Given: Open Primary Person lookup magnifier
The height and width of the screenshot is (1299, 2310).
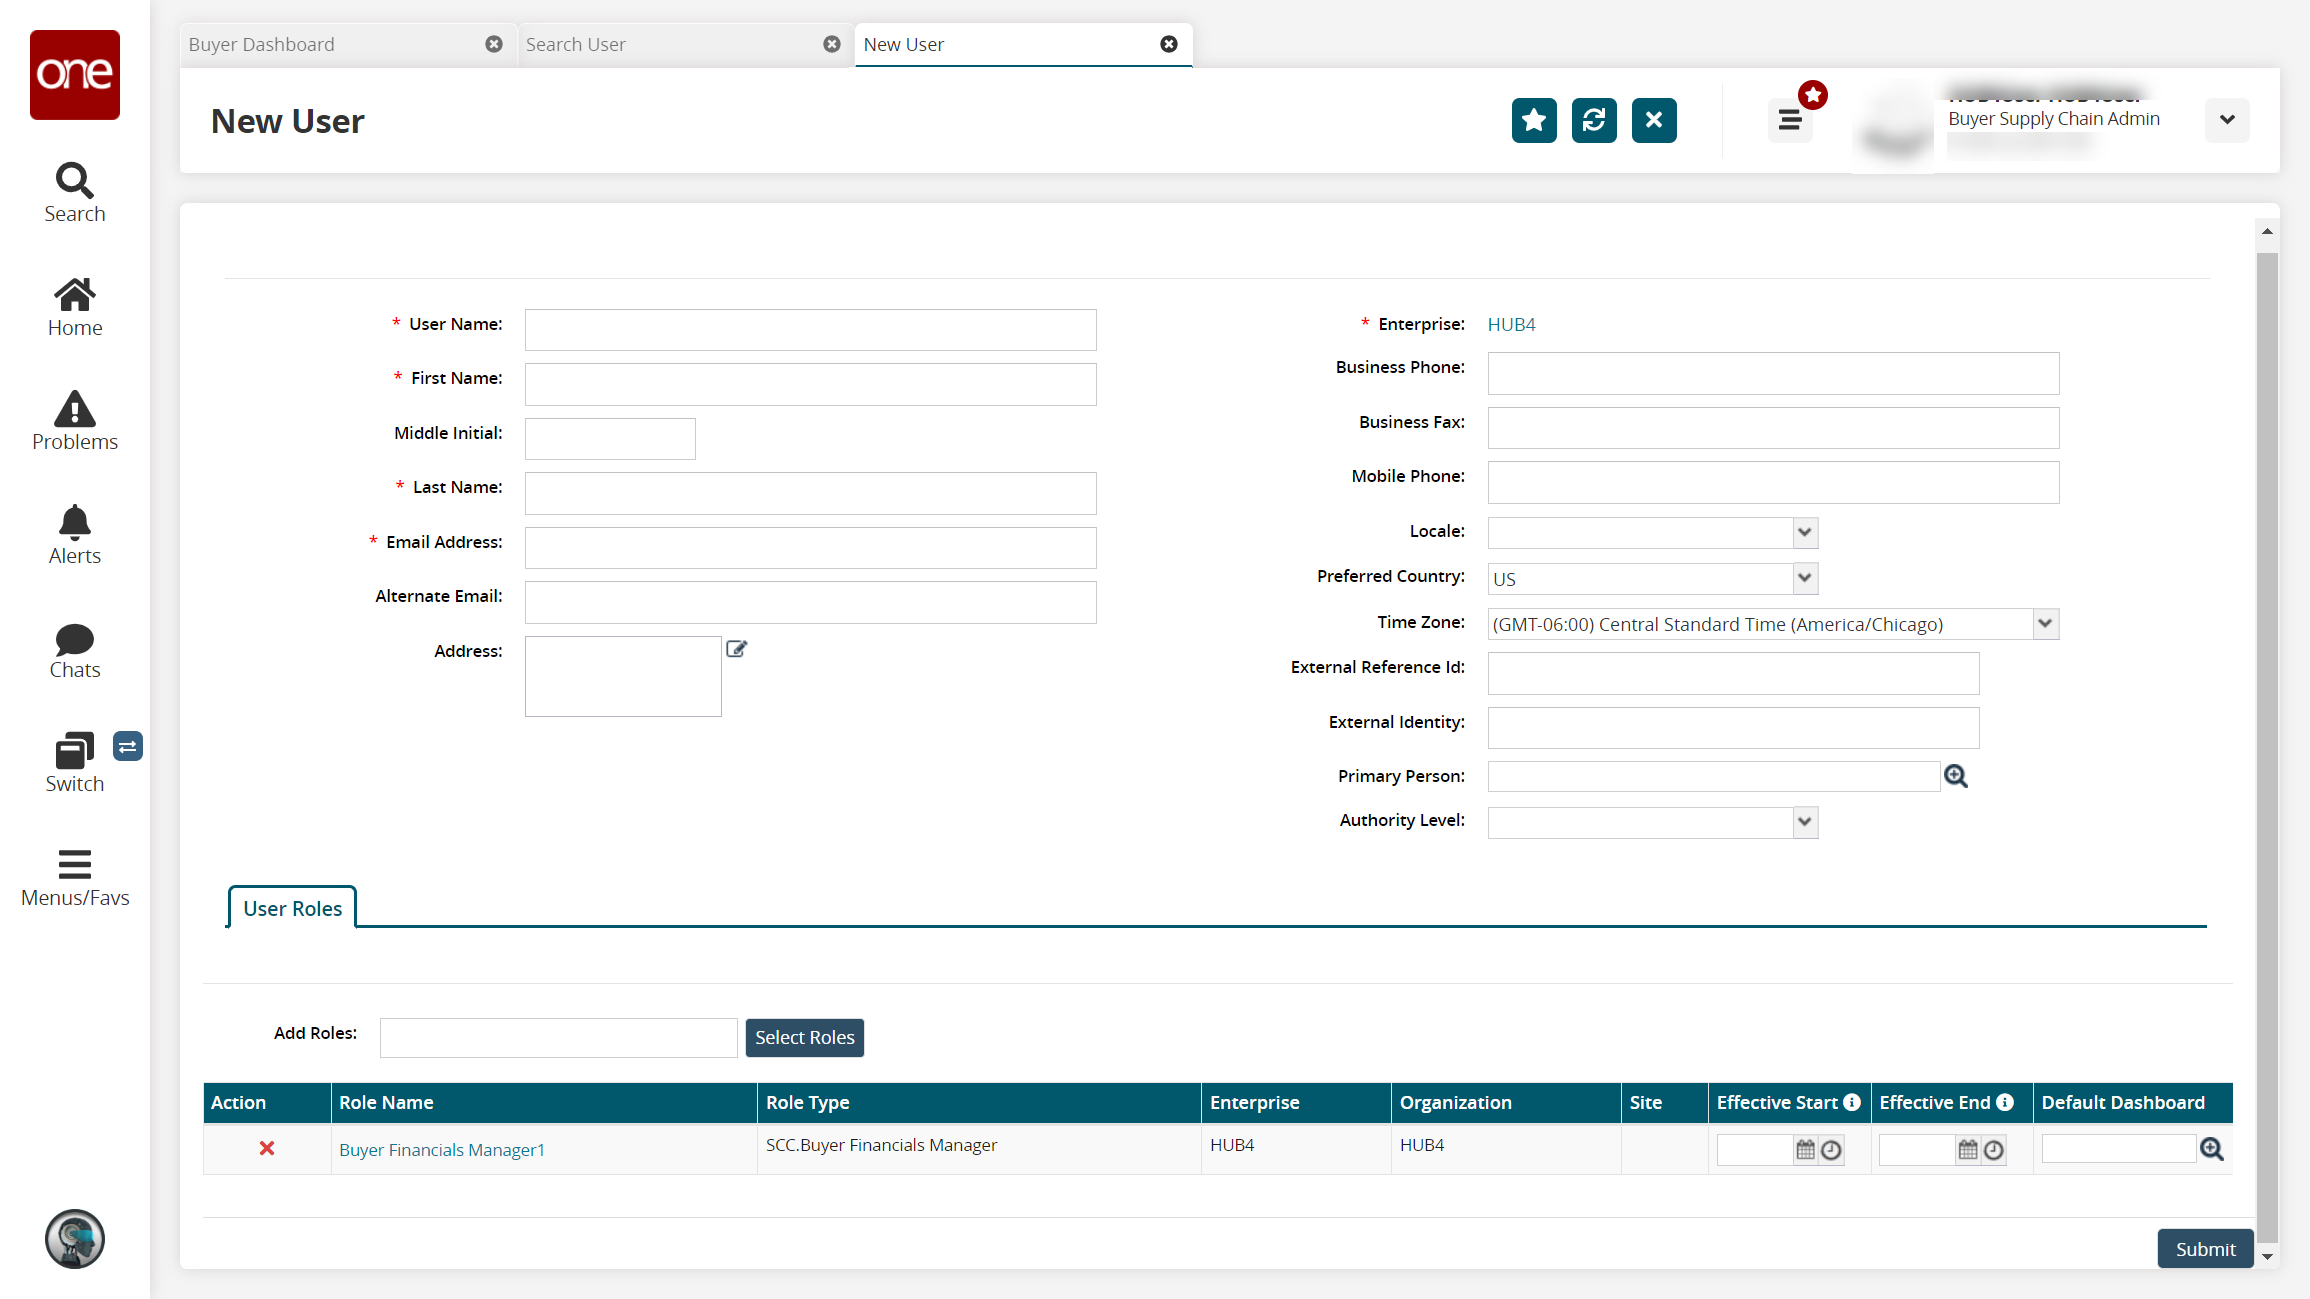Looking at the screenshot, I should click(1956, 777).
